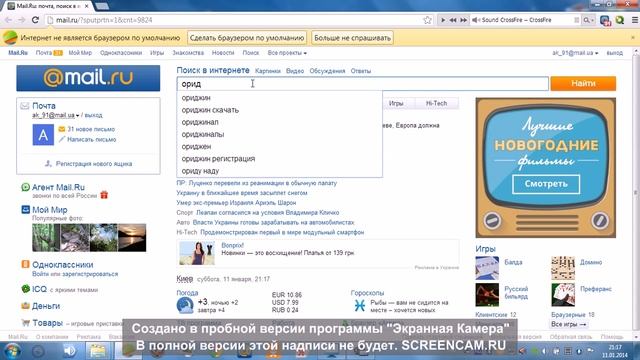Switch search to Видео

(295, 71)
